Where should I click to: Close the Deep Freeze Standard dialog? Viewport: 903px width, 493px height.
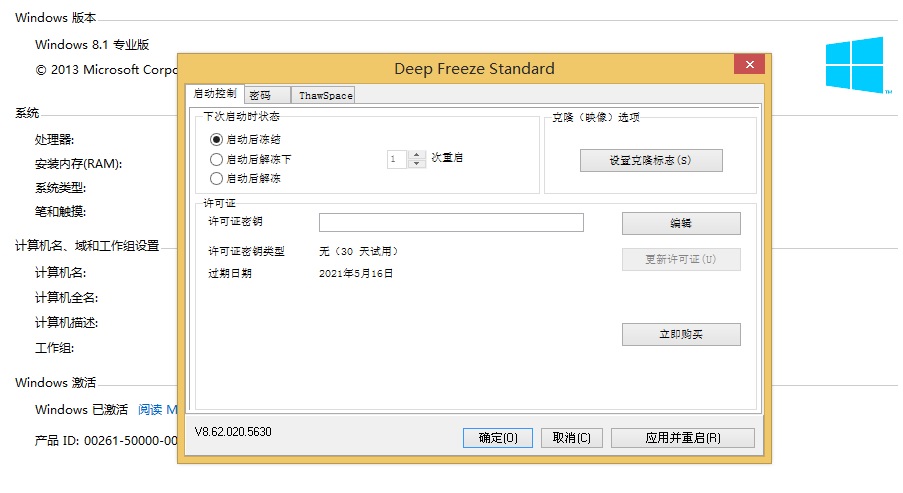(749, 65)
